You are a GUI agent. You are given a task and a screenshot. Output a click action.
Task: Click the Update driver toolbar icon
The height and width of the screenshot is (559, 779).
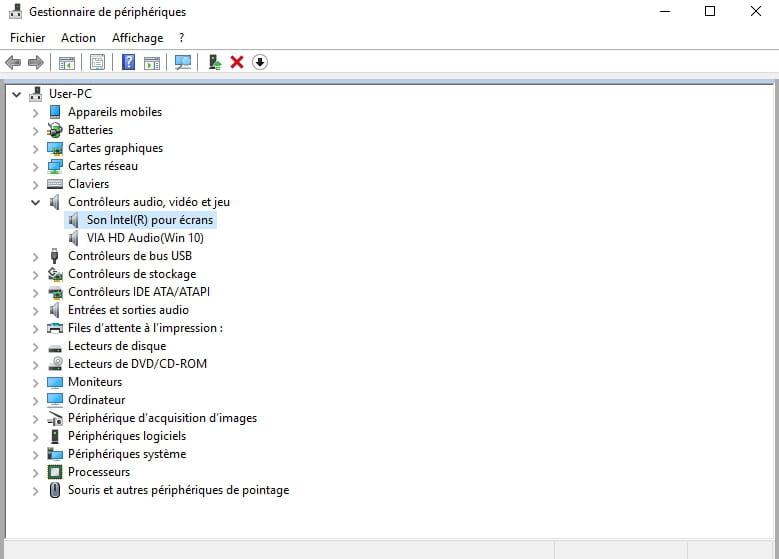pyautogui.click(x=215, y=62)
